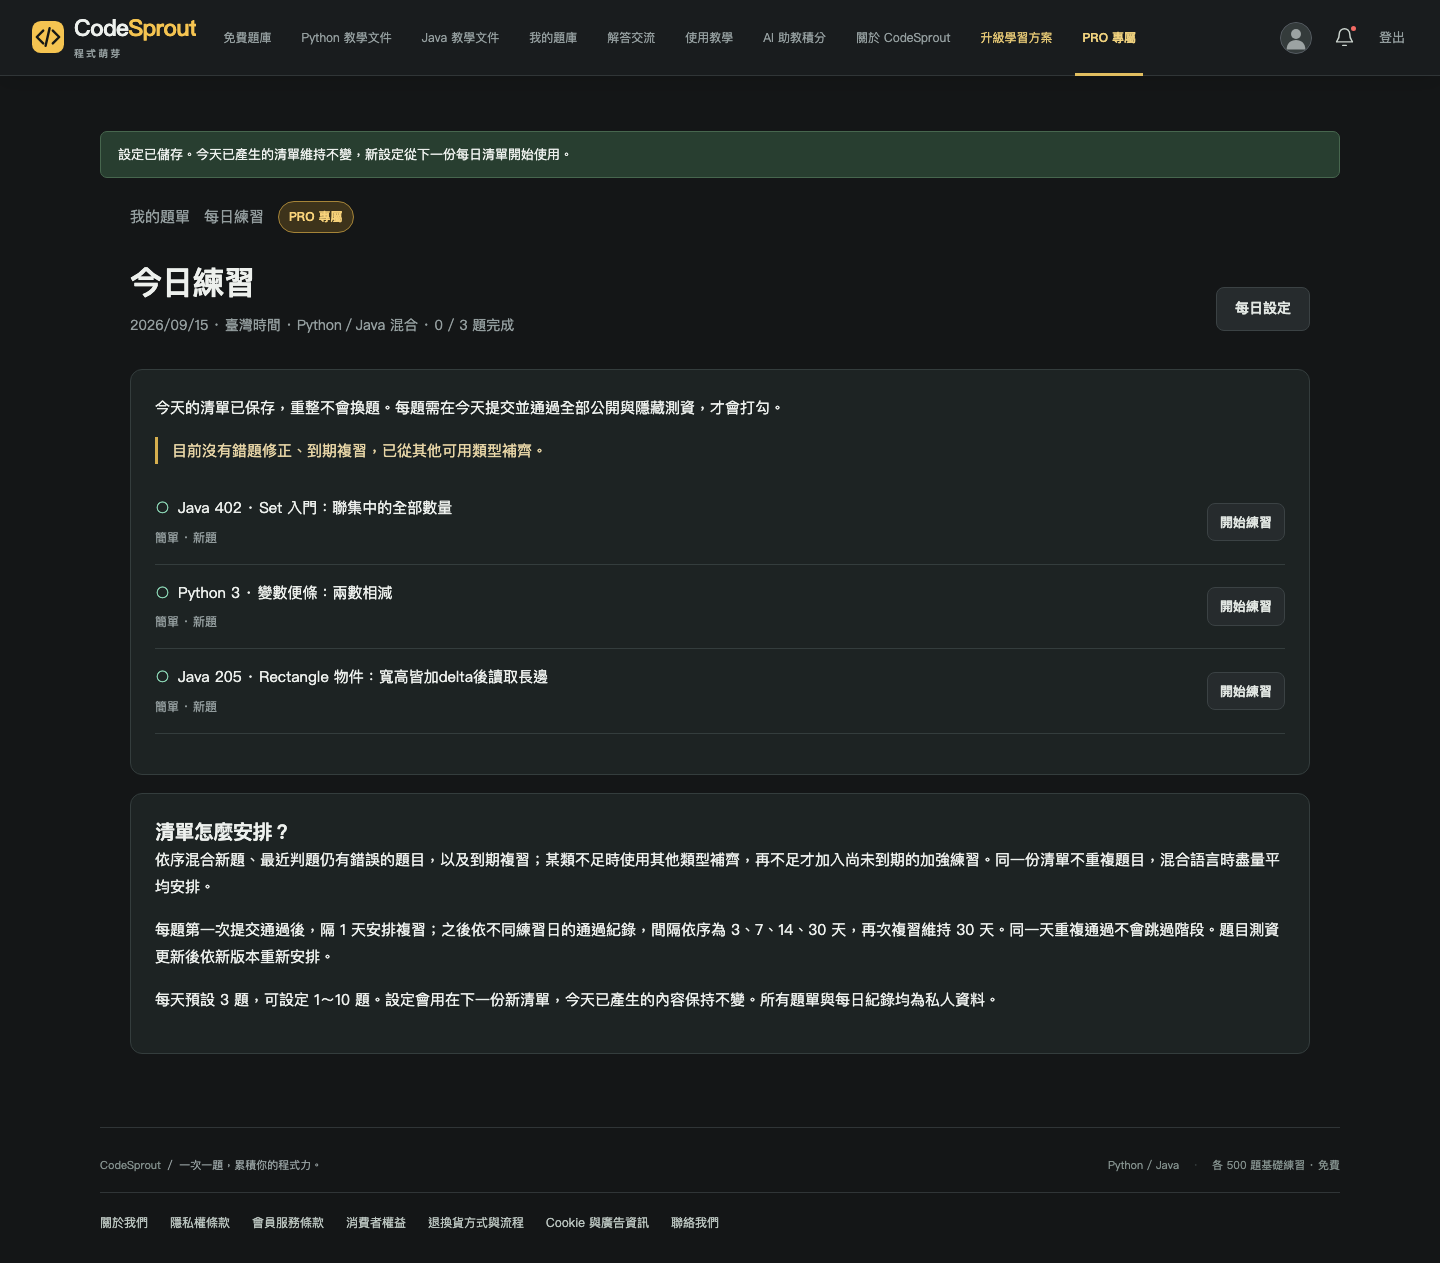This screenshot has width=1440, height=1263.
Task: Click the 設定已儲存 confirmation banner
Action: pyautogui.click(x=720, y=155)
